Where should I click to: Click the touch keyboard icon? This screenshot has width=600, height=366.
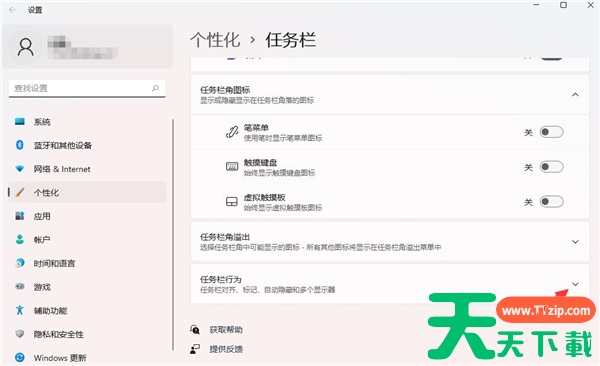tap(232, 167)
